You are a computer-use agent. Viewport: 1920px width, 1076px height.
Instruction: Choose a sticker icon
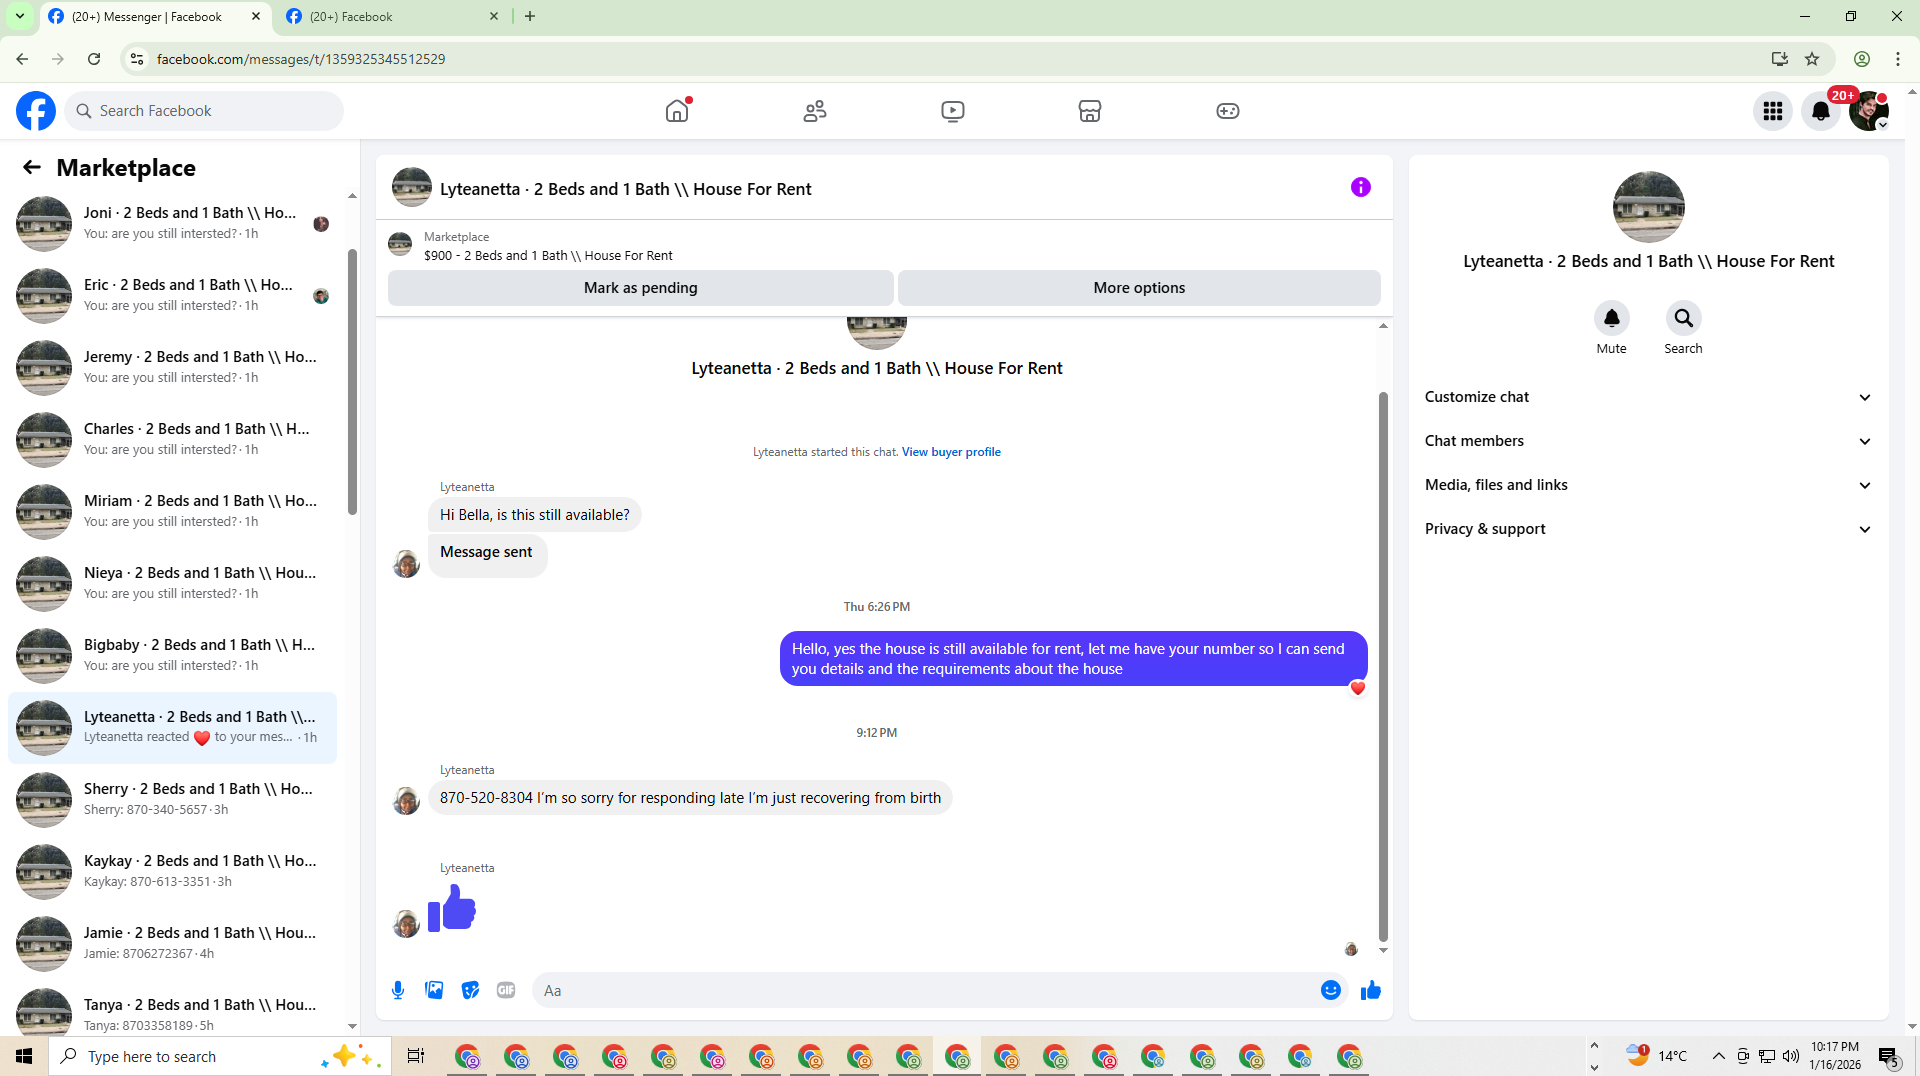click(x=470, y=990)
